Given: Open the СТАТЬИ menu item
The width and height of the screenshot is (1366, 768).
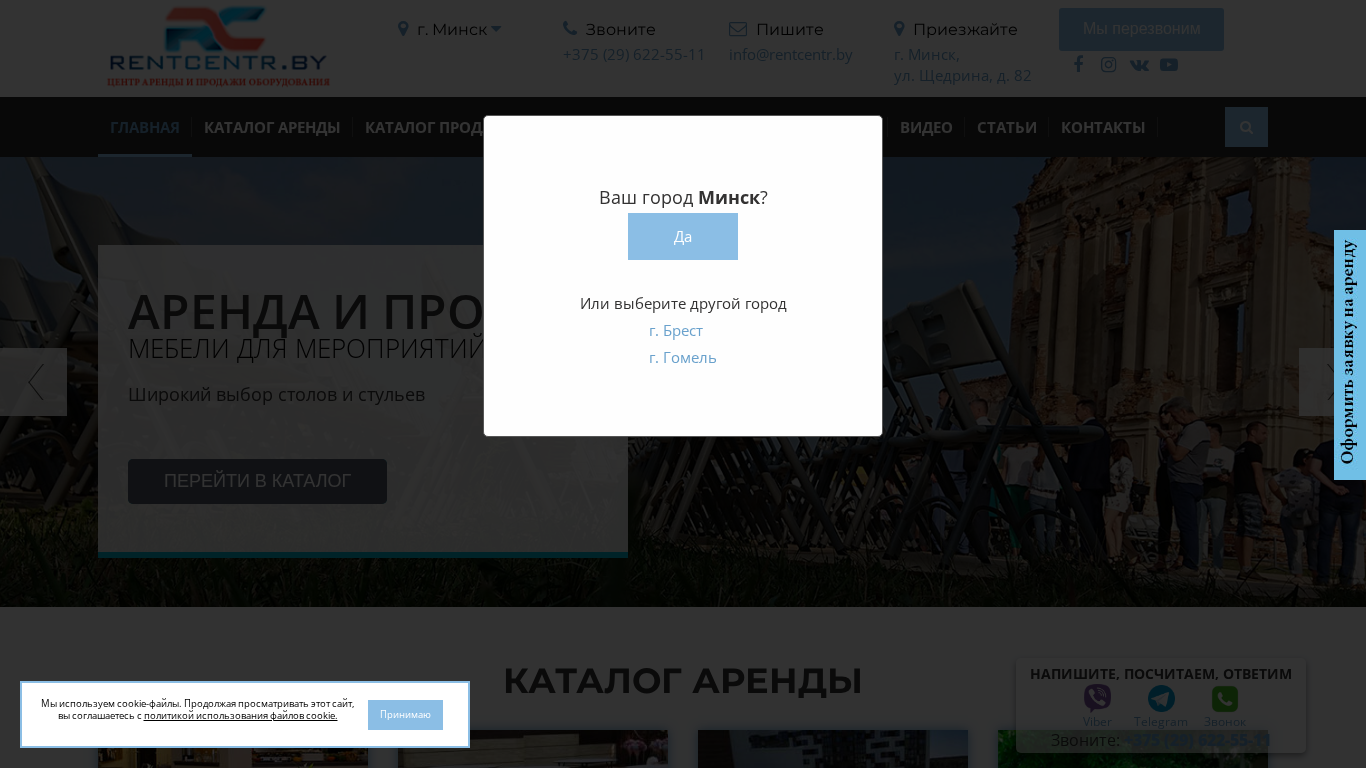Looking at the screenshot, I should point(1007,127).
